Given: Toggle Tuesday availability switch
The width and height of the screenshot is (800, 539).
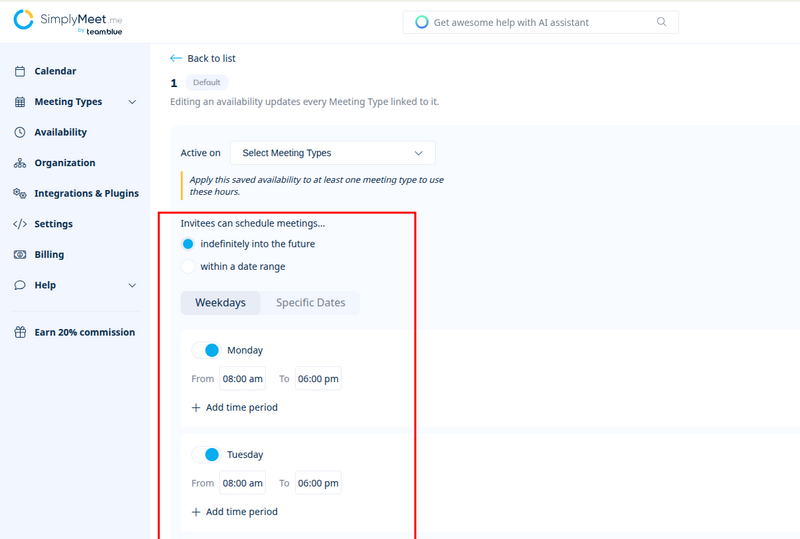Looking at the screenshot, I should point(206,454).
